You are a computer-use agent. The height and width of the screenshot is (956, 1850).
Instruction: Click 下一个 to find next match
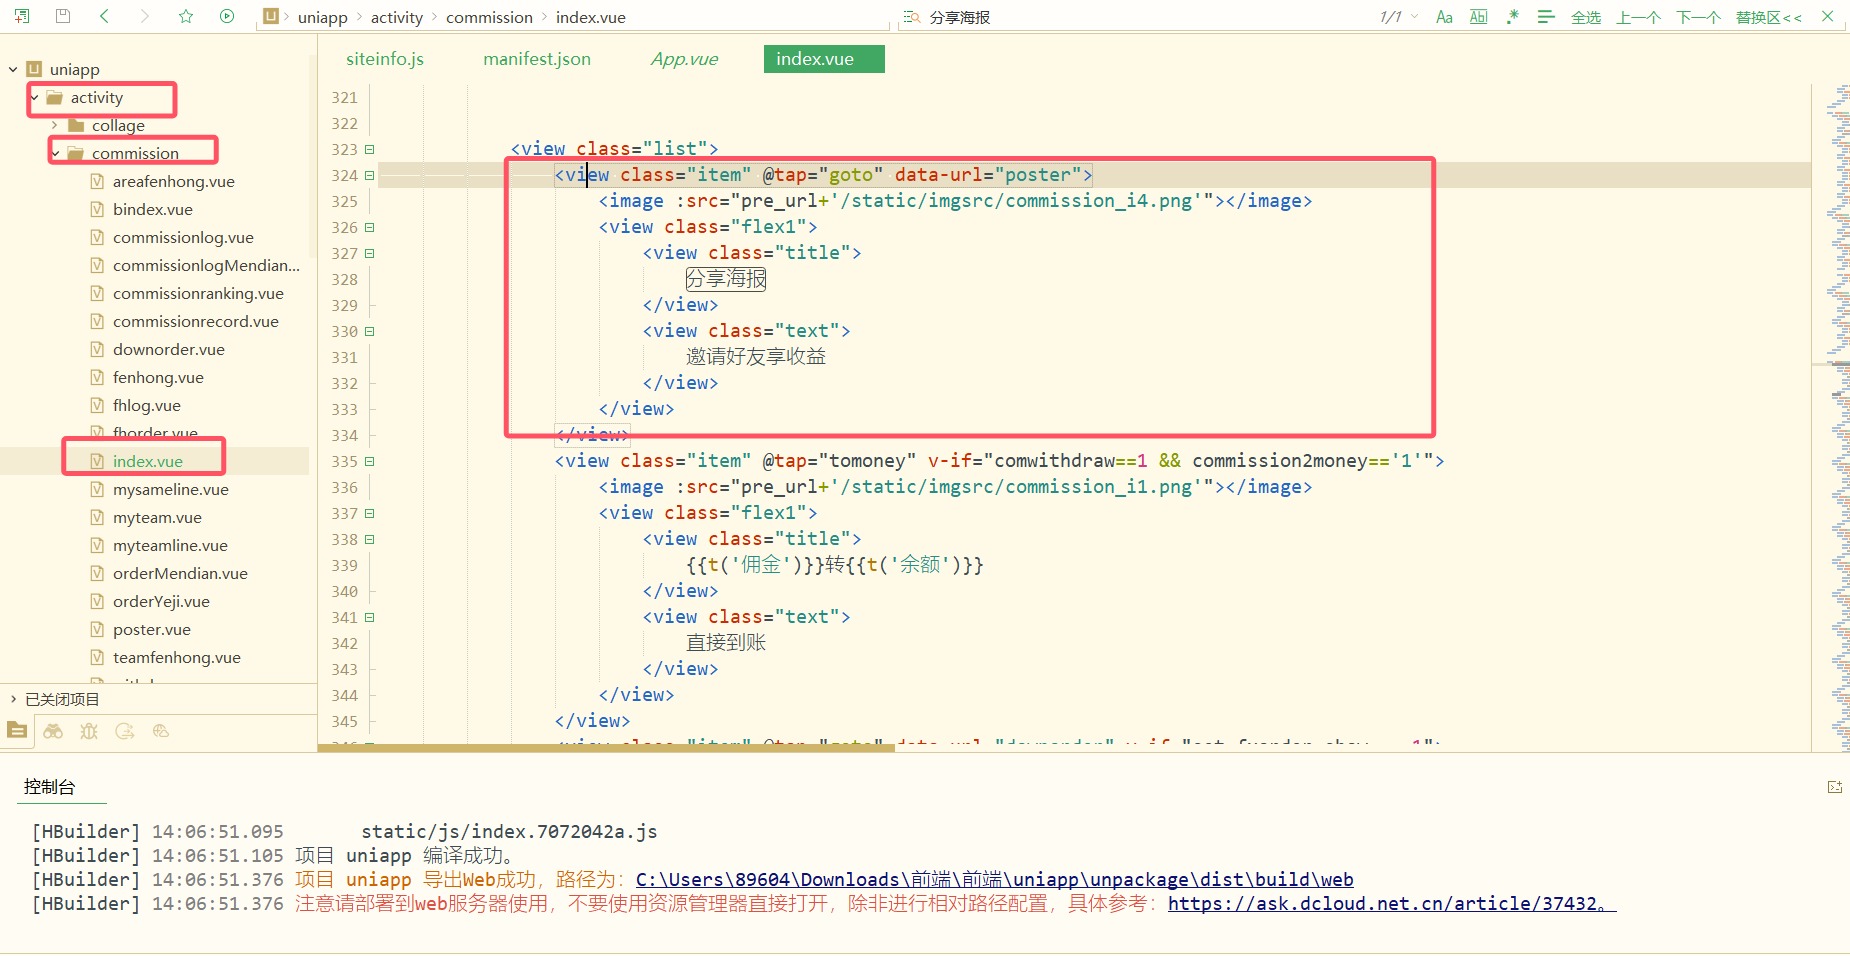pyautogui.click(x=1699, y=17)
